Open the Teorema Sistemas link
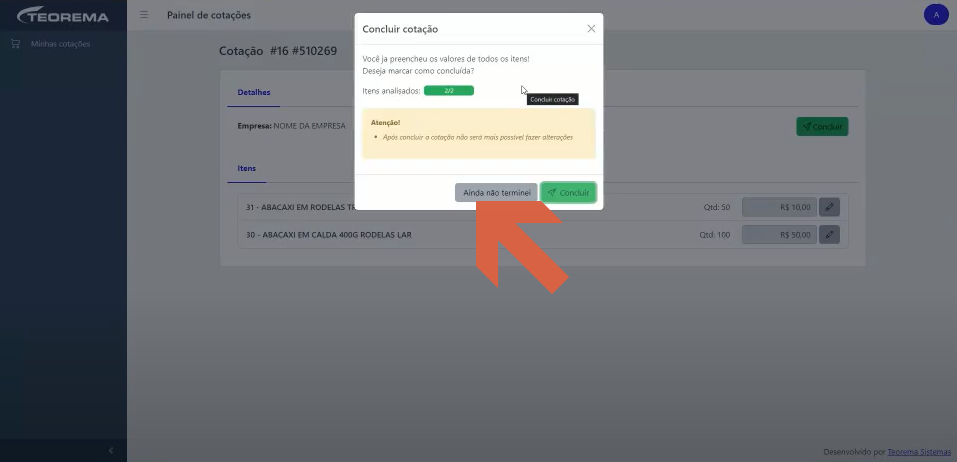This screenshot has height=462, width=957. (919, 452)
